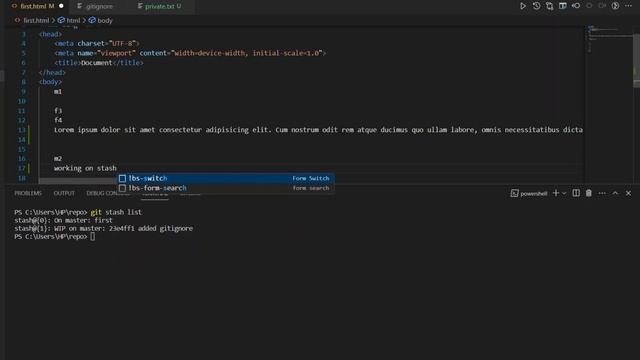The image size is (640, 360).
Task: Open terminal panel ellipsis menu
Action: (602, 193)
